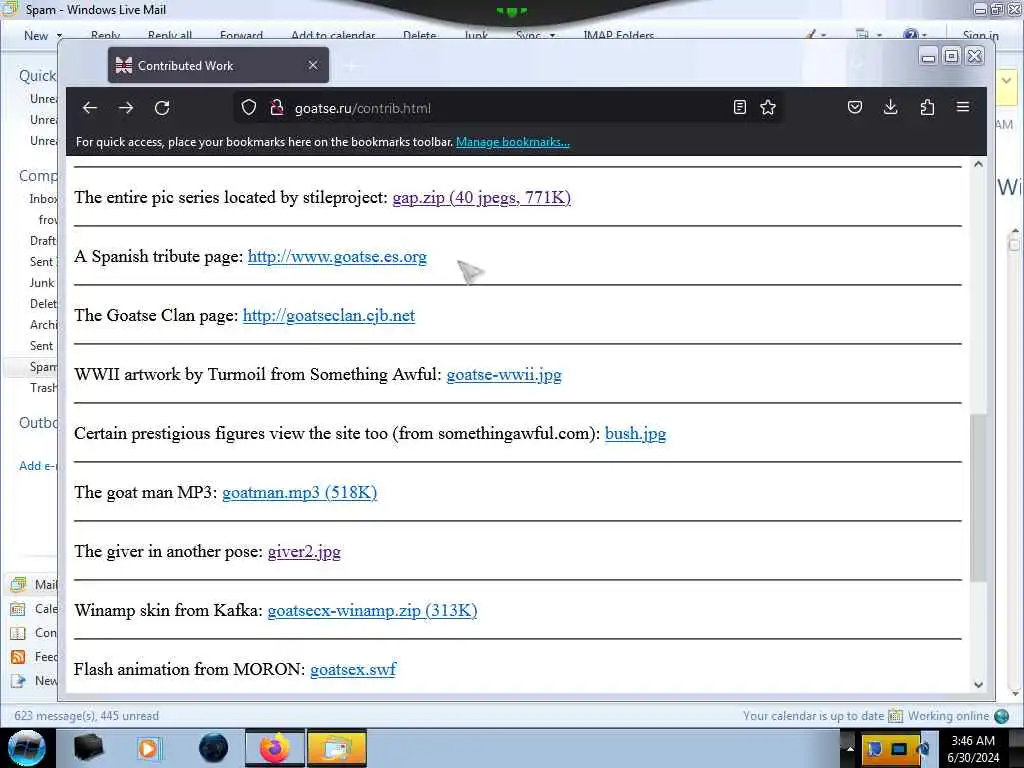Open the goatseclan.cjb.net link
Screen dimensions: 1024x768
pyautogui.click(x=328, y=315)
